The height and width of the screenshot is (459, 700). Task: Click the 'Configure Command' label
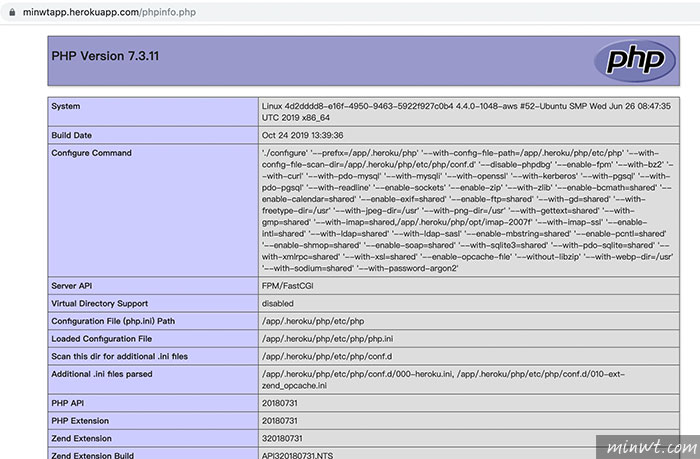[x=92, y=153]
